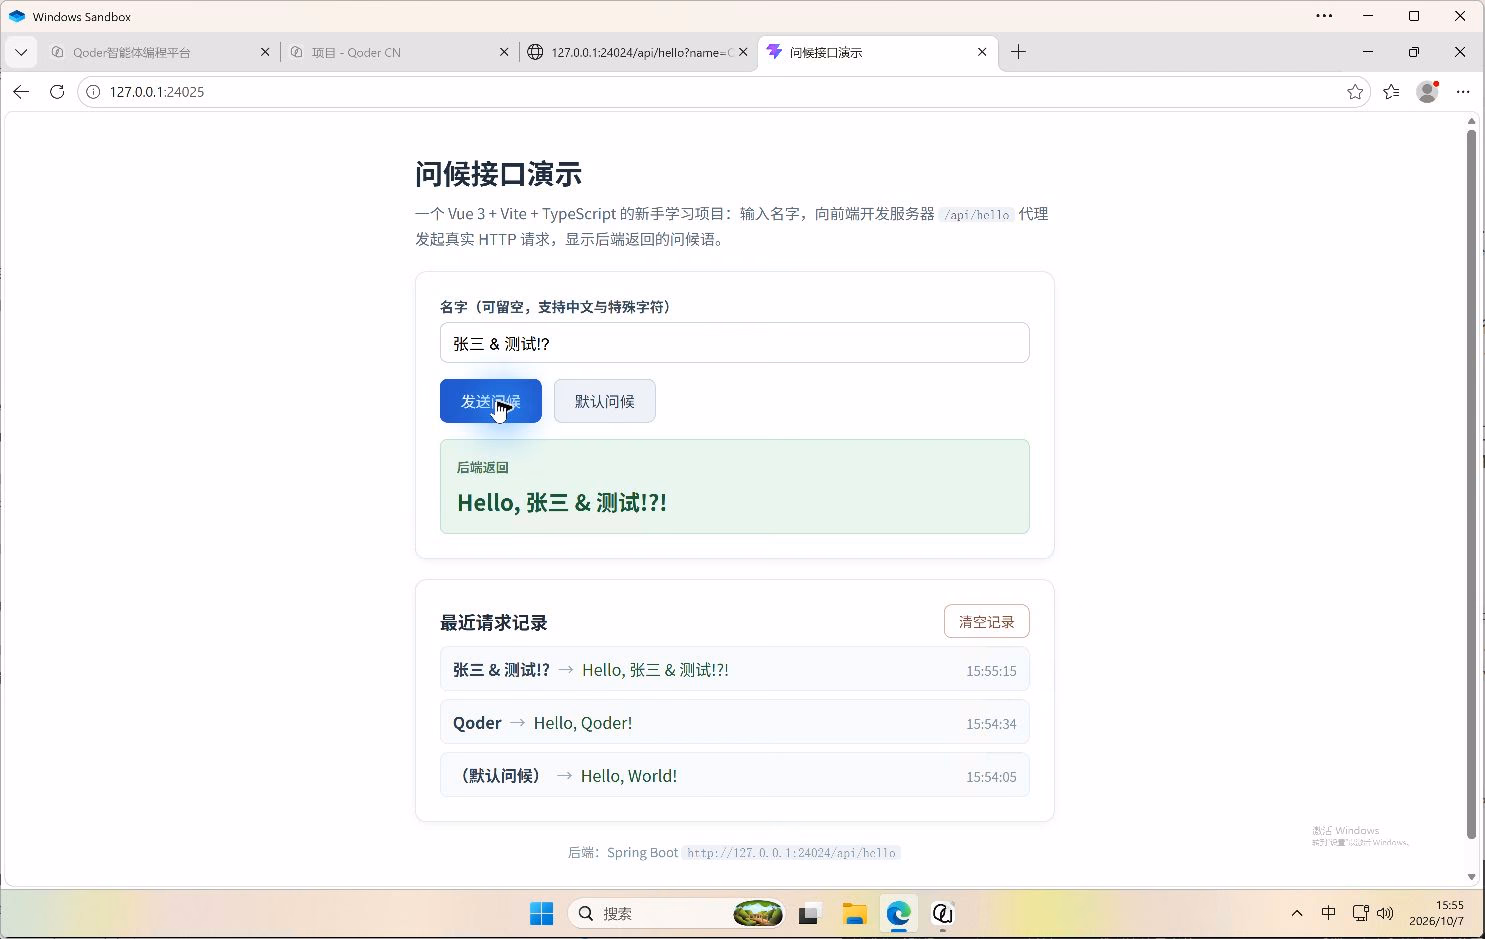This screenshot has width=1485, height=939.
Task: Reload the page with the refresh icon
Action: 57,92
